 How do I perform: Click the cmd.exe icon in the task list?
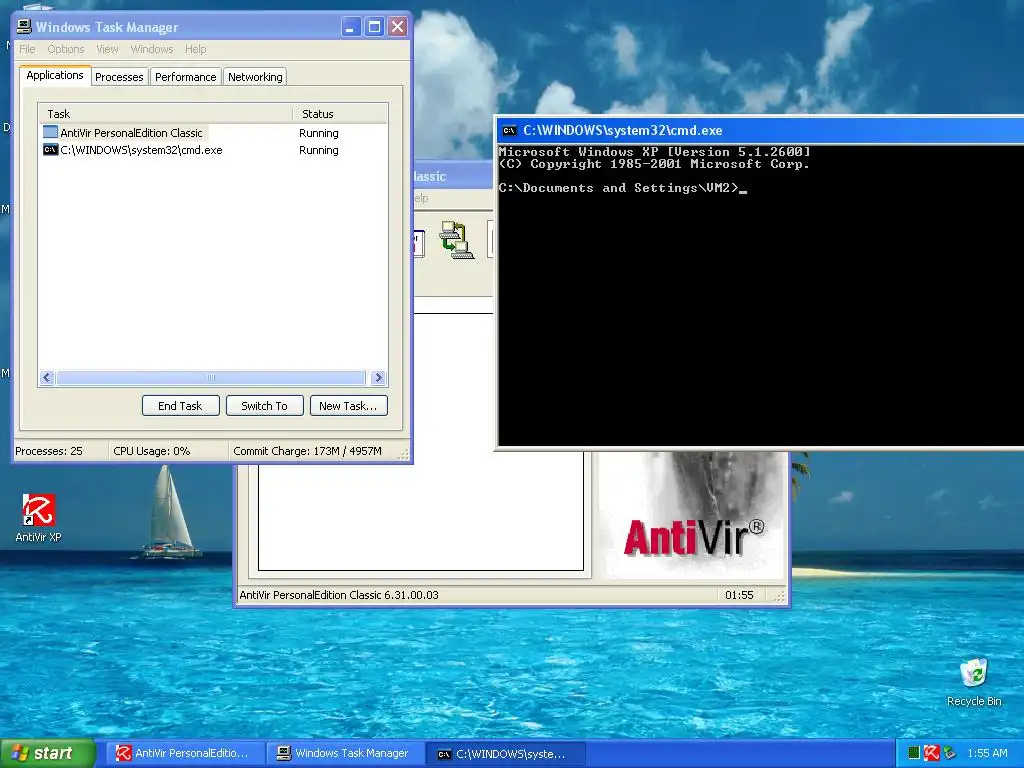pyautogui.click(x=50, y=150)
